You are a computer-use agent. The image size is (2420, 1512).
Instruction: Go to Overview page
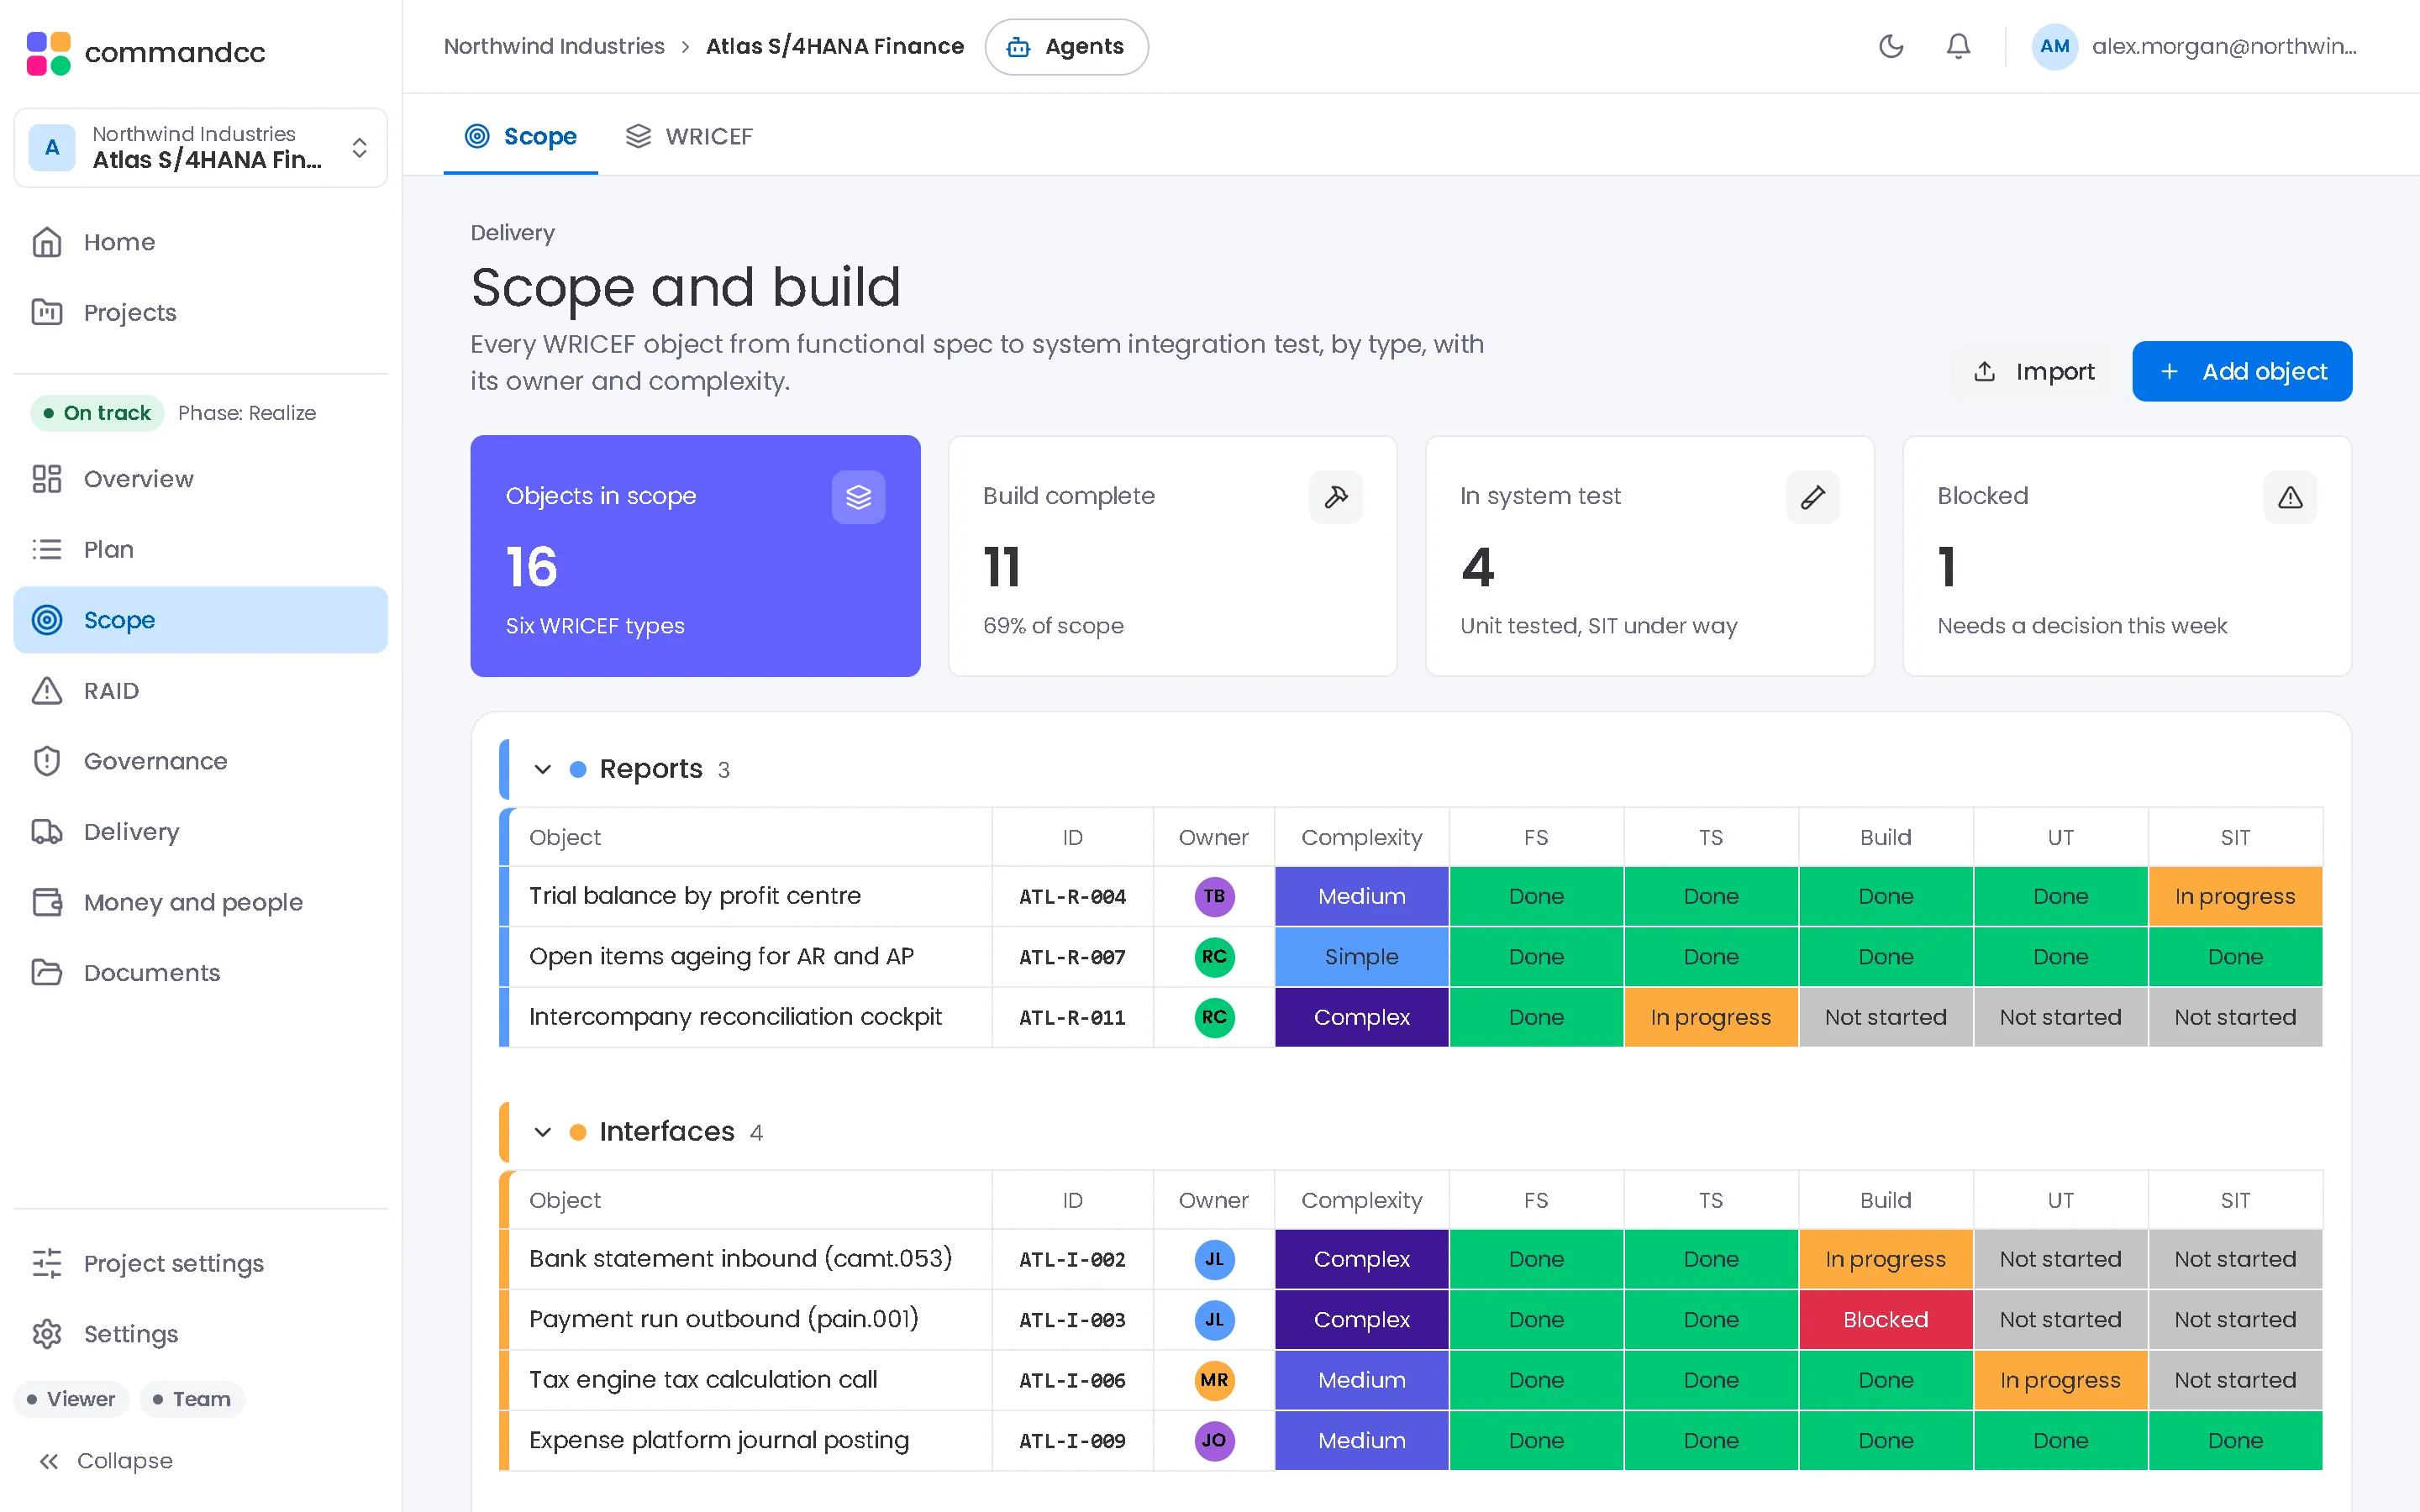point(200,479)
